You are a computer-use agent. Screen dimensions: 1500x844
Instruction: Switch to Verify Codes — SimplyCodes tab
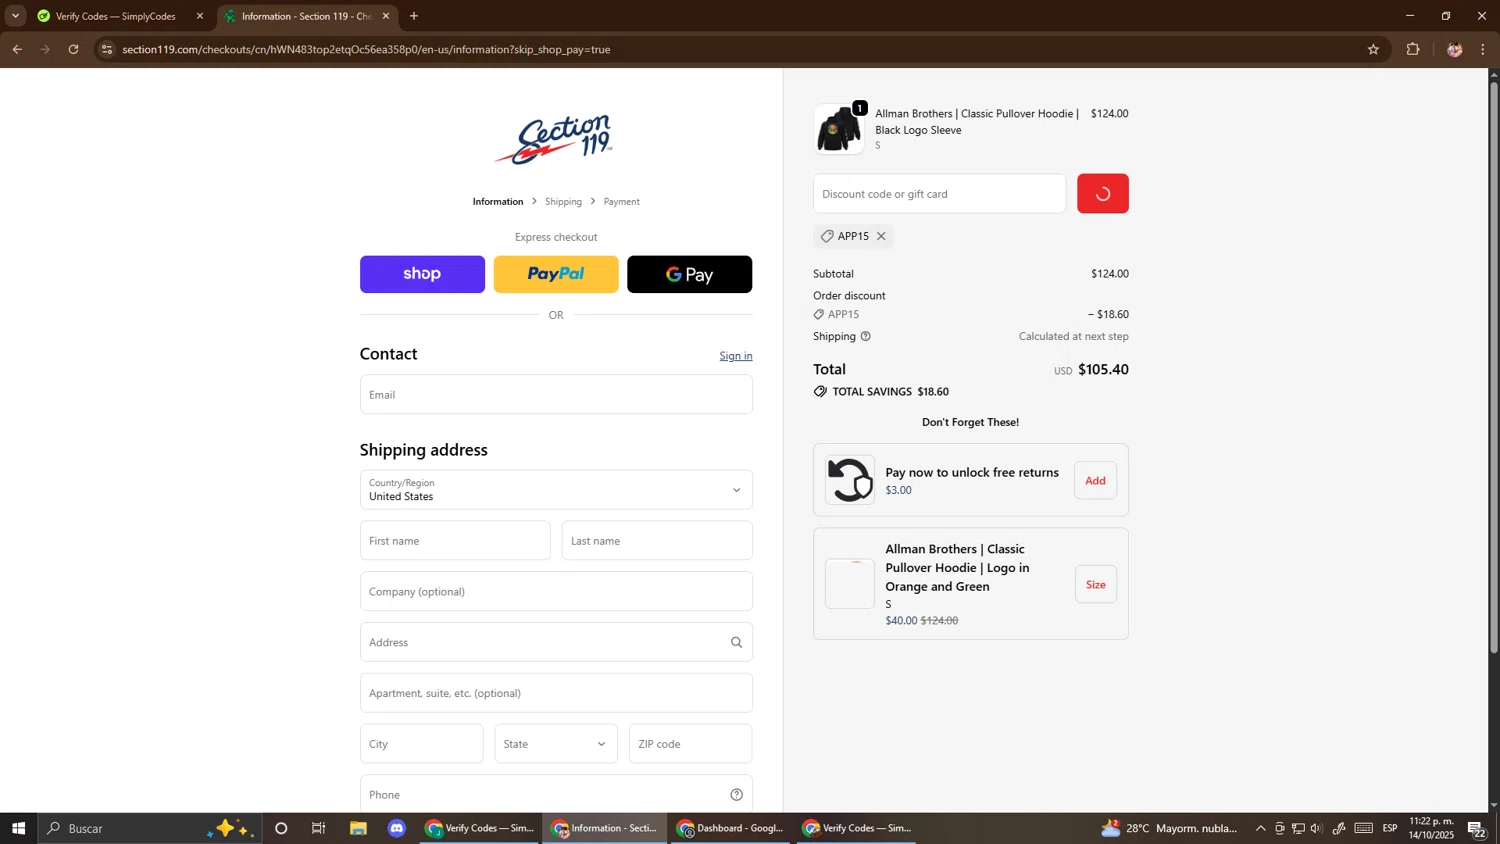tap(116, 16)
